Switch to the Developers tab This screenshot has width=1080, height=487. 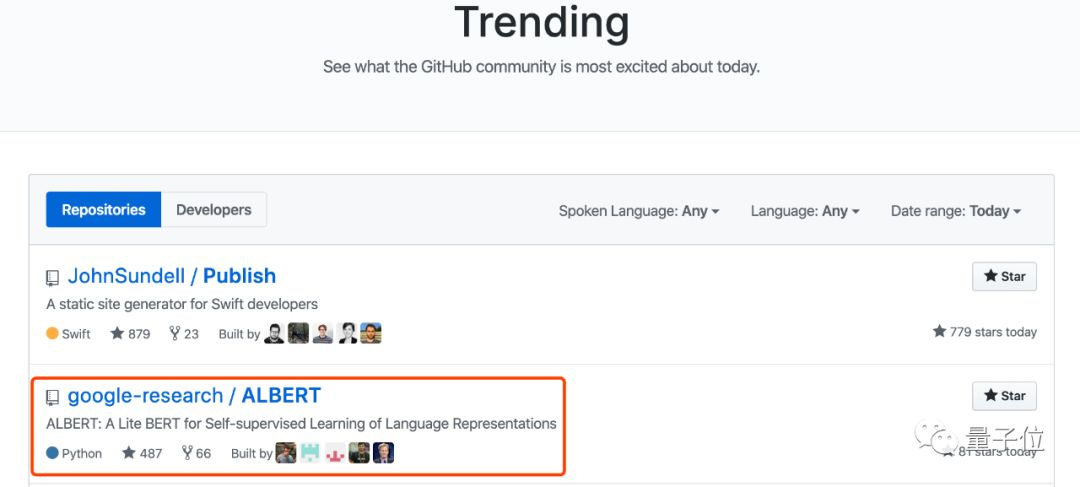point(214,210)
